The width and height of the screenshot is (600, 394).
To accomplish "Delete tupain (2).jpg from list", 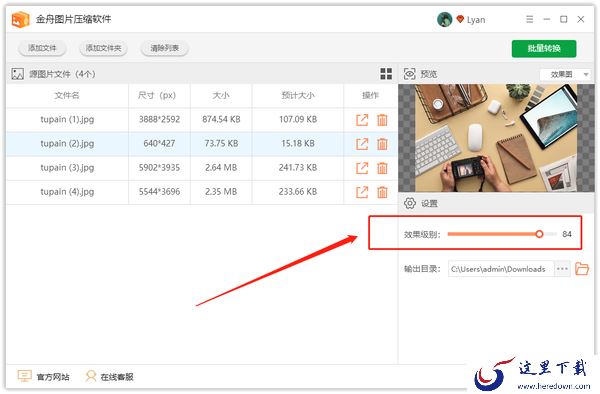I will [382, 144].
